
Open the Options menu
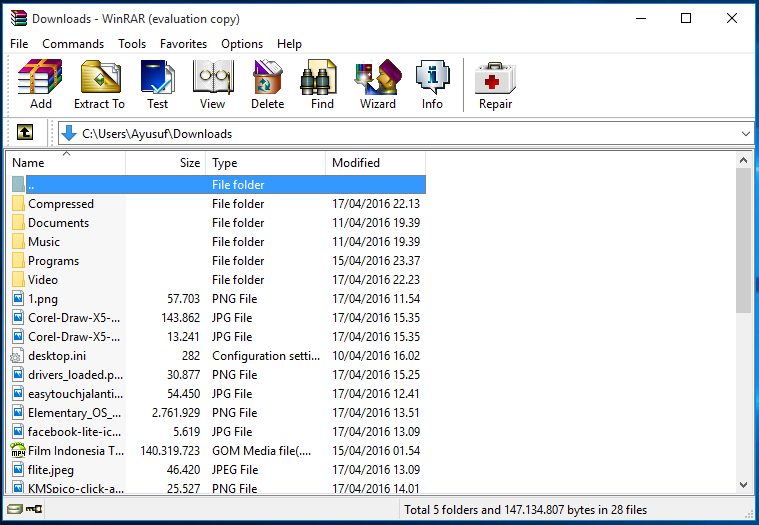(x=242, y=44)
